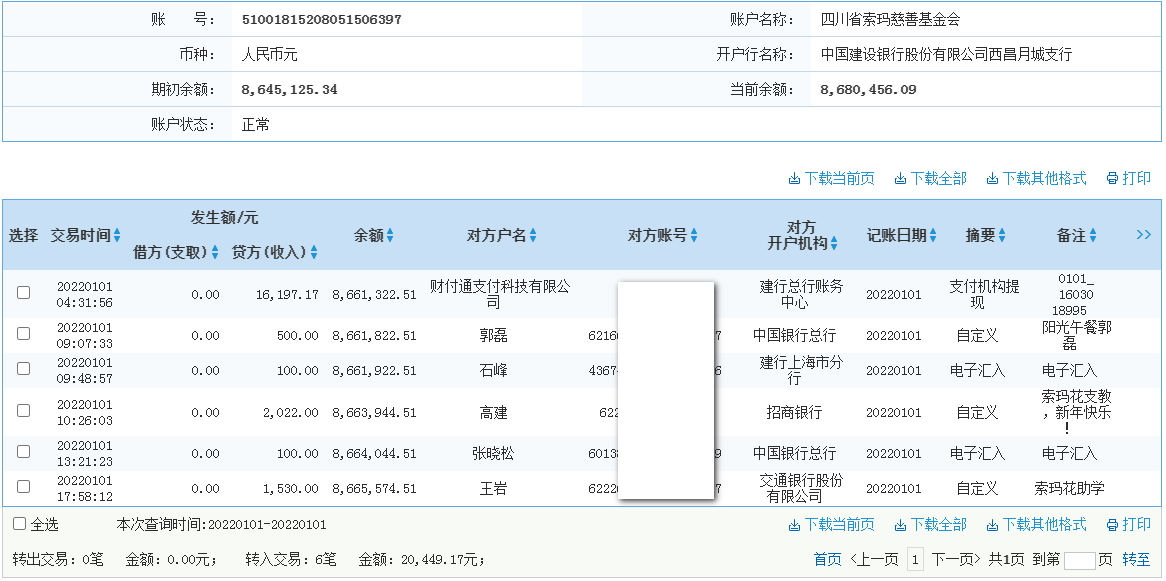Go to 首页 first page
Viewport: 1166px width, 581px height.
tap(828, 559)
